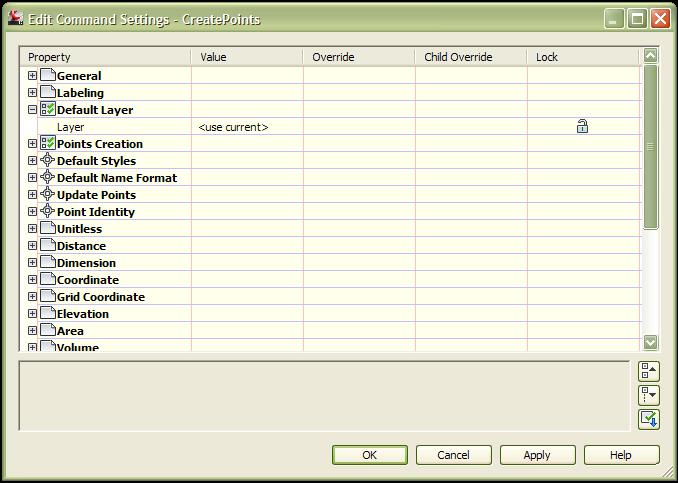Close the Edit Command Settings dialog

click(x=660, y=19)
